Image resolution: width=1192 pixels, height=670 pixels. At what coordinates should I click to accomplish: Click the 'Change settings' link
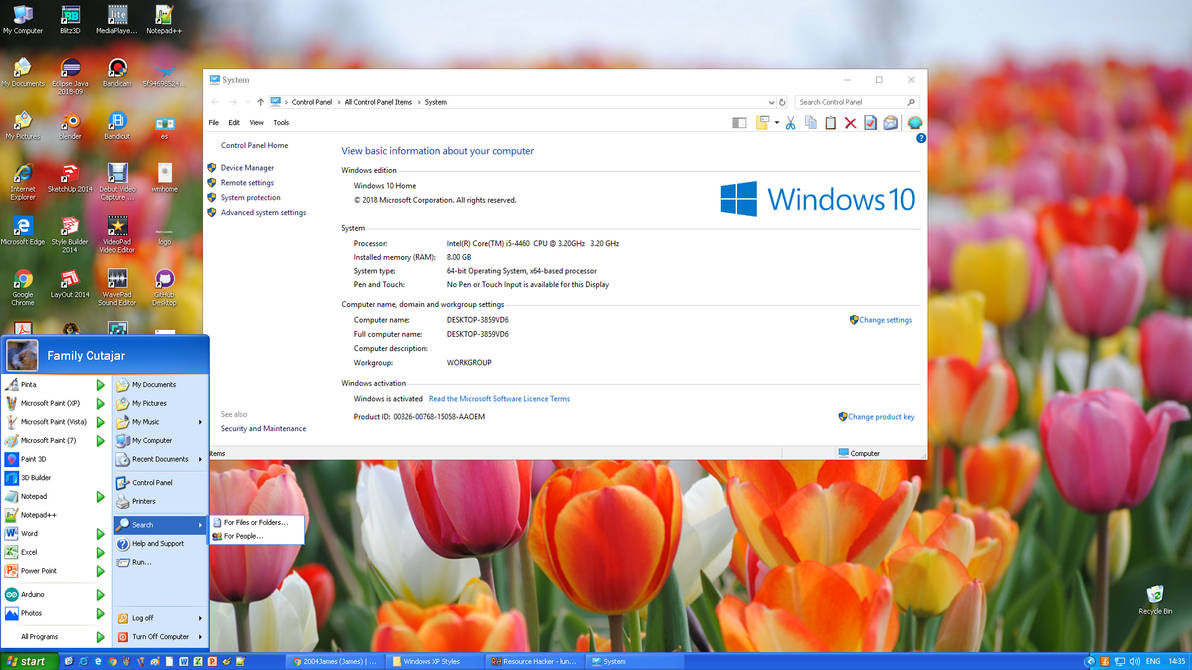(x=884, y=319)
